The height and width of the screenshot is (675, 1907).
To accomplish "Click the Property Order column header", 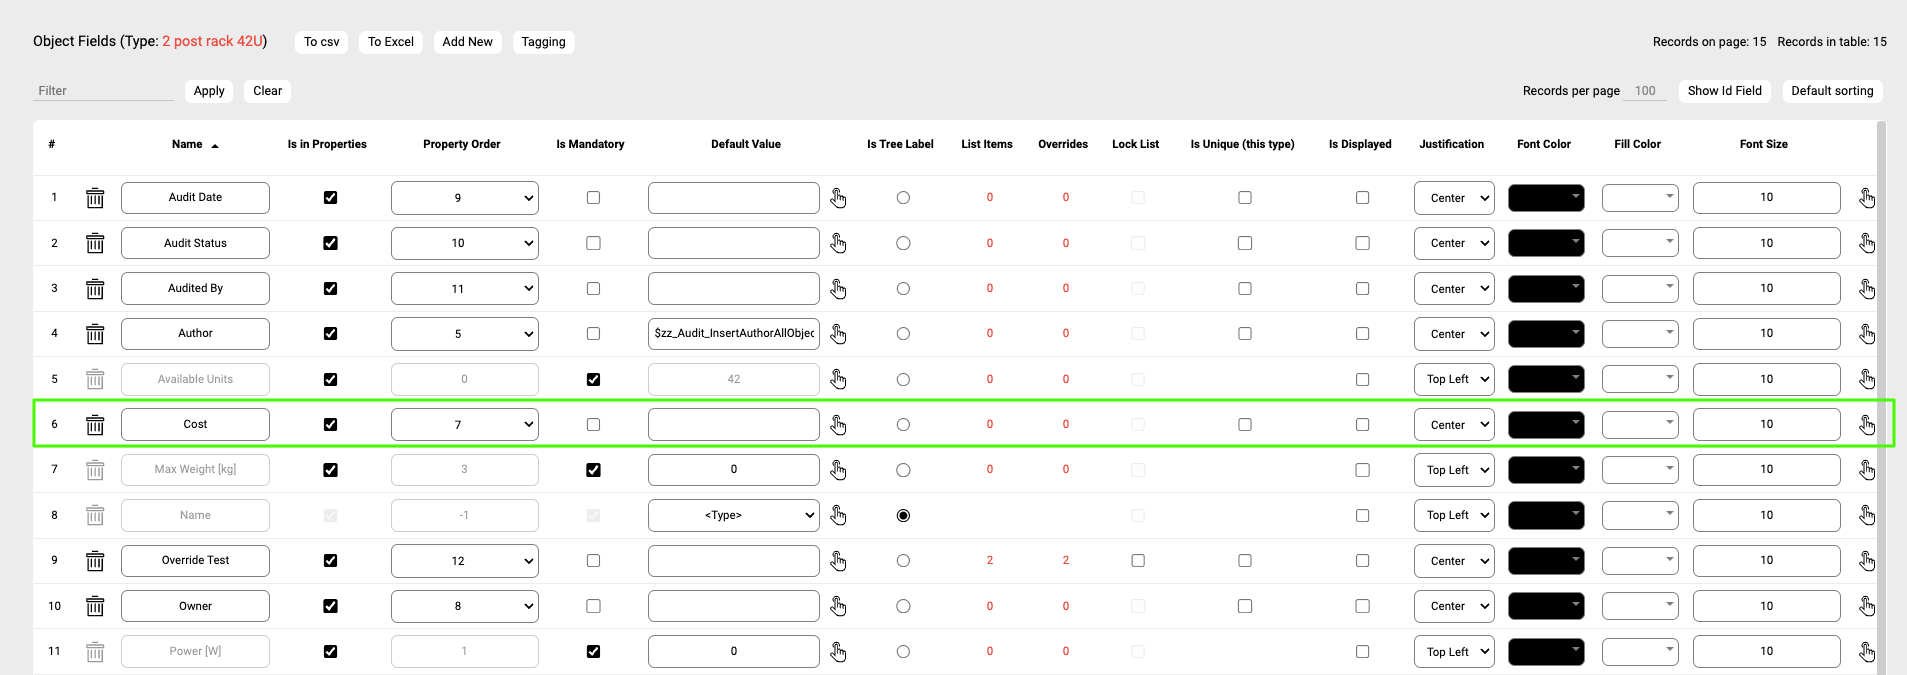I will point(461,144).
